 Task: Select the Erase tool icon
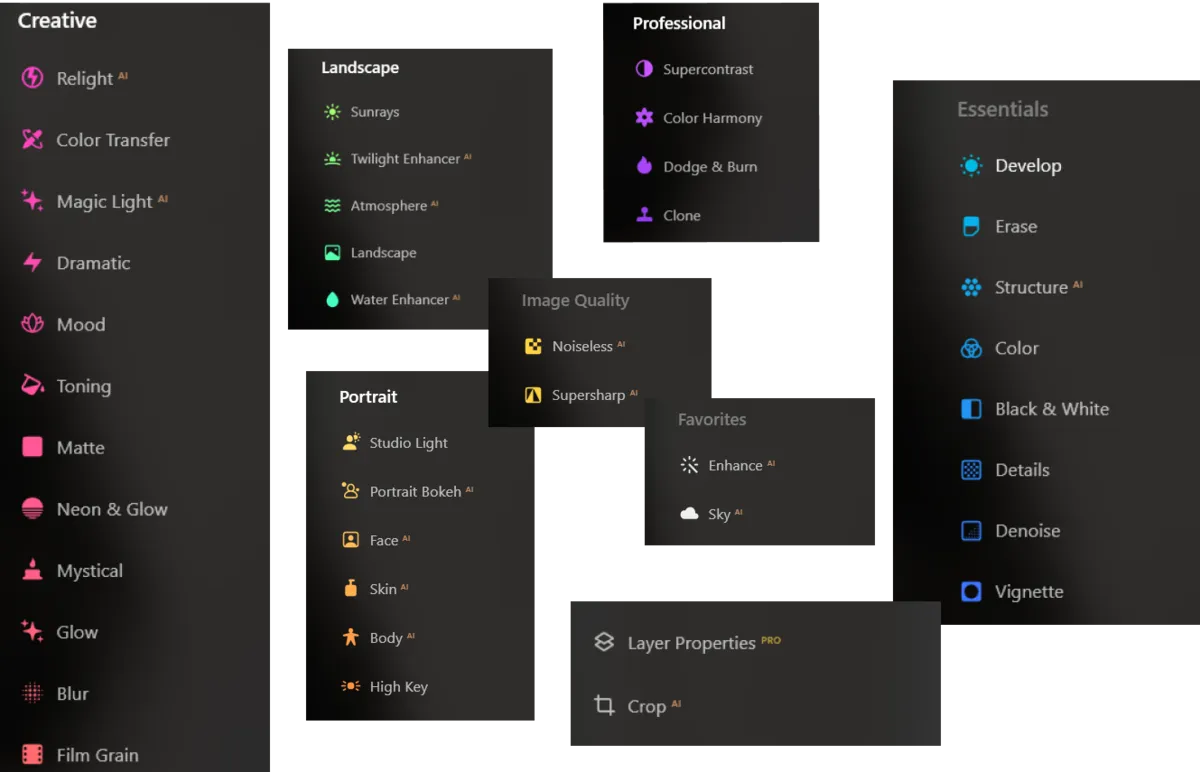click(969, 226)
